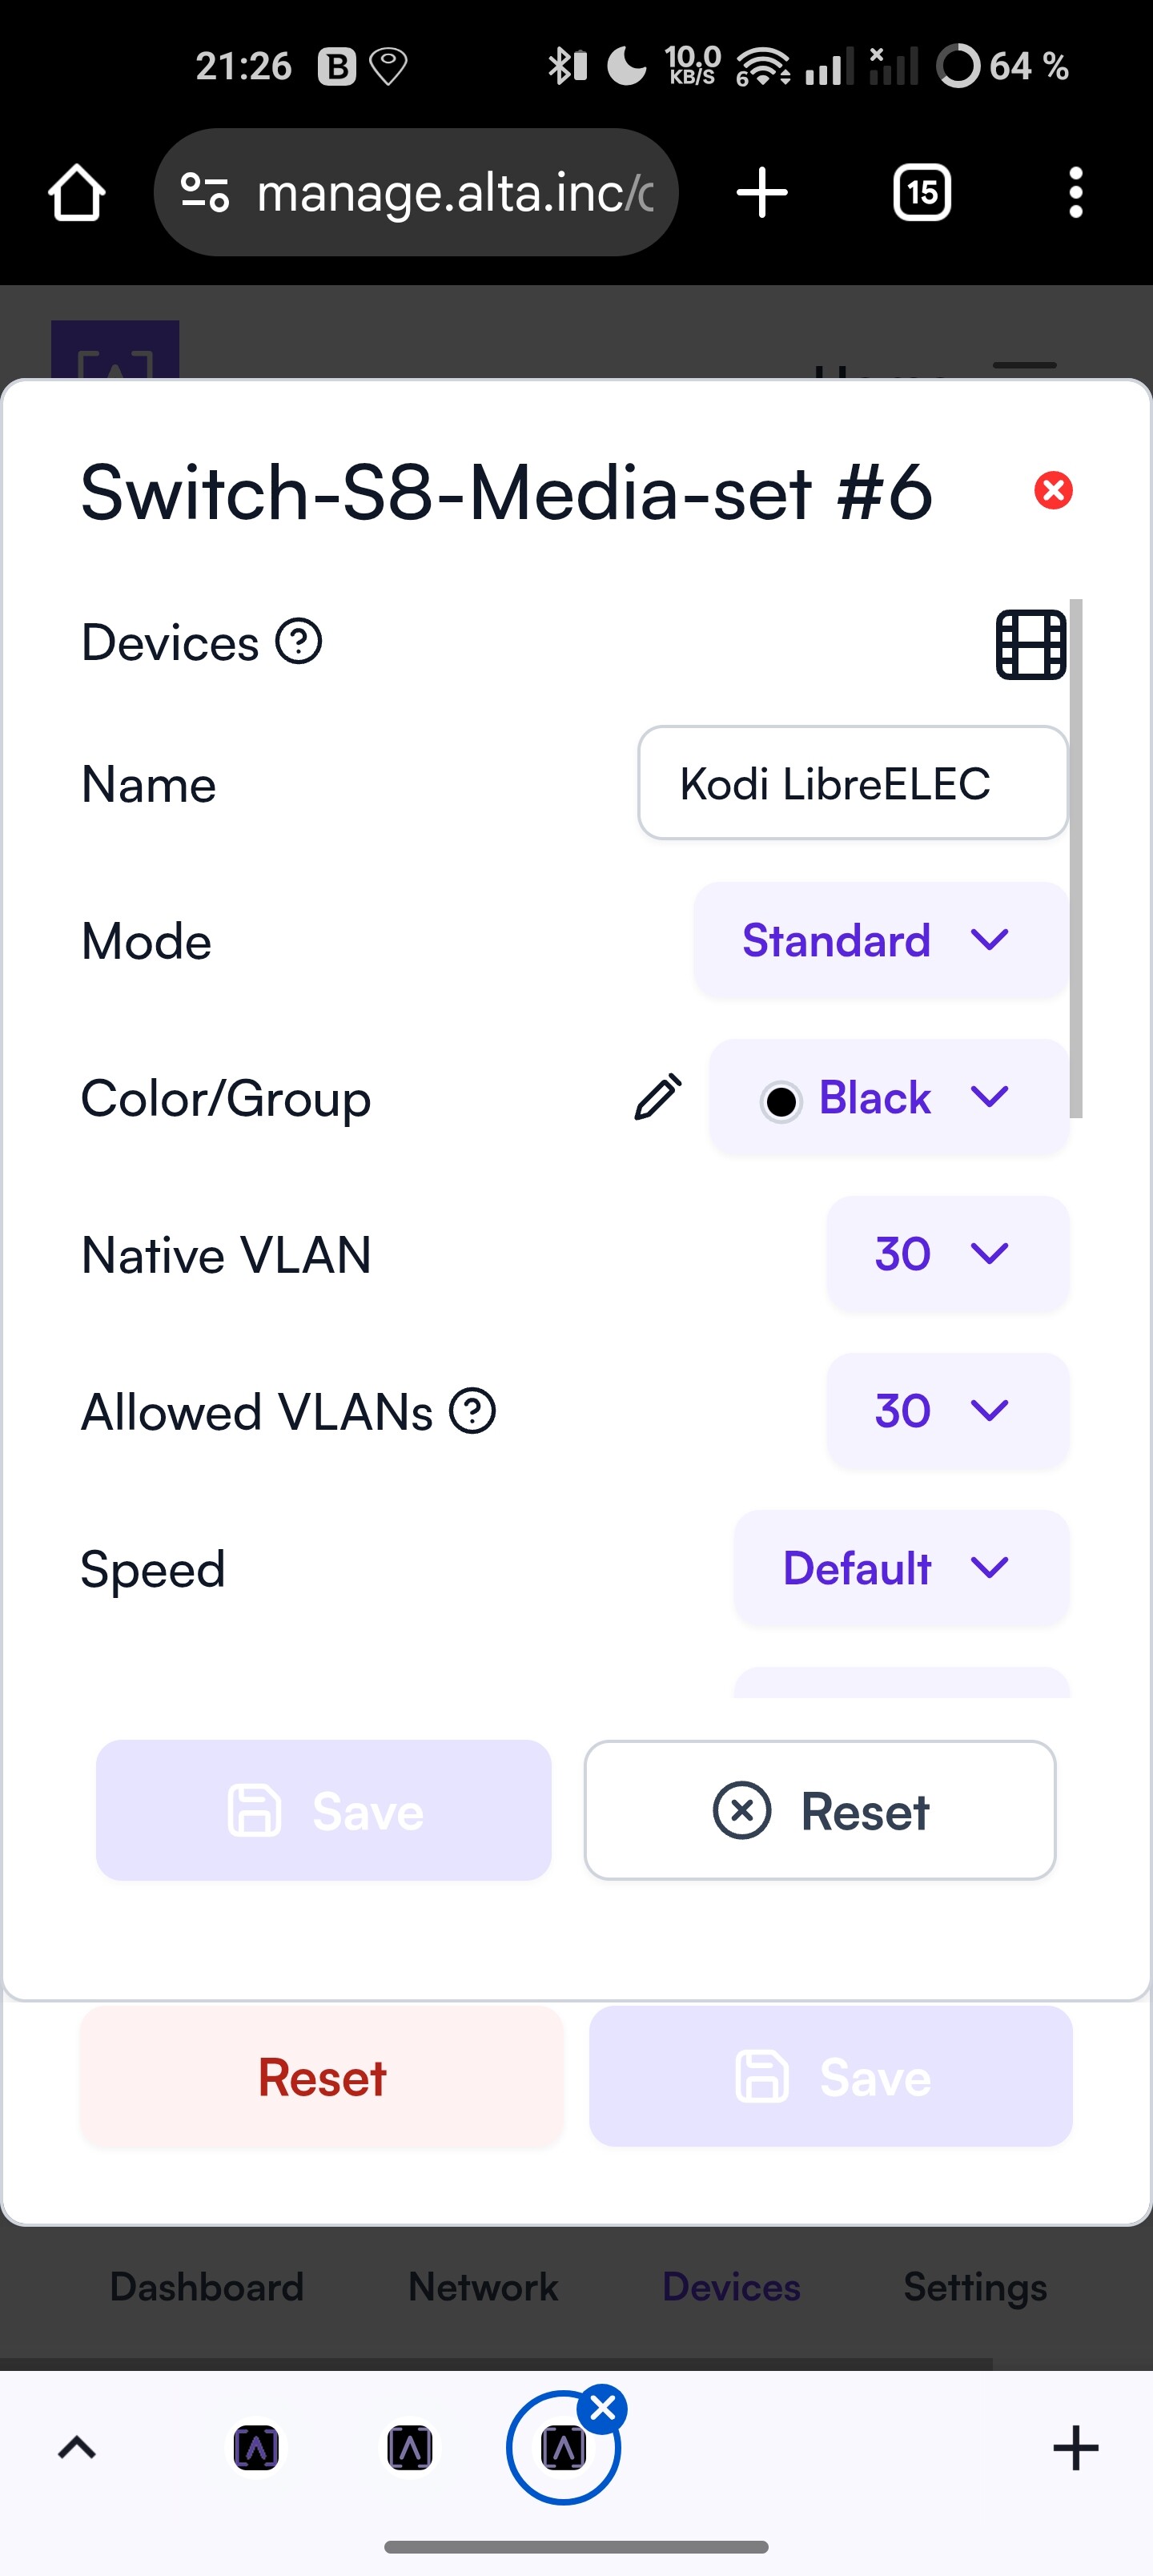Screen dimensions: 1153x2576
Task: Tap the browser home icon
Action: (77, 192)
